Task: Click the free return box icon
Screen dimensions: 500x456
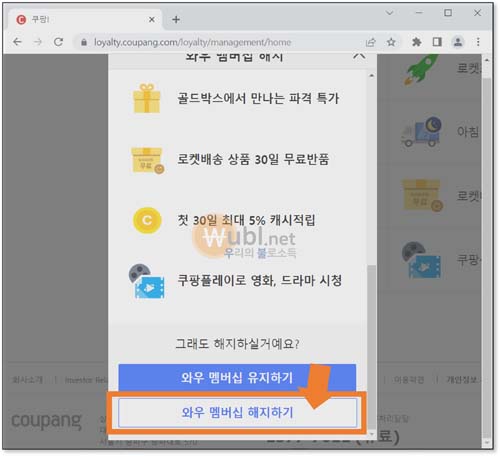Action: (148, 160)
